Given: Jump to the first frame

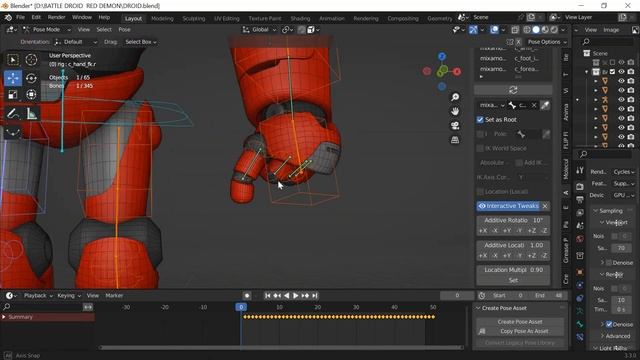Looking at the screenshot, I should point(267,296).
